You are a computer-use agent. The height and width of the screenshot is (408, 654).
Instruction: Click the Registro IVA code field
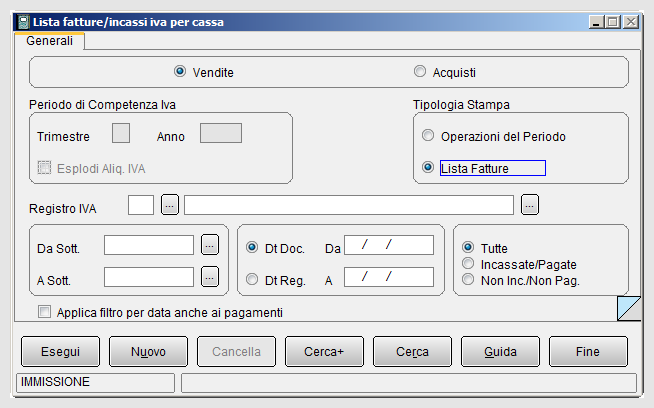pyautogui.click(x=141, y=205)
